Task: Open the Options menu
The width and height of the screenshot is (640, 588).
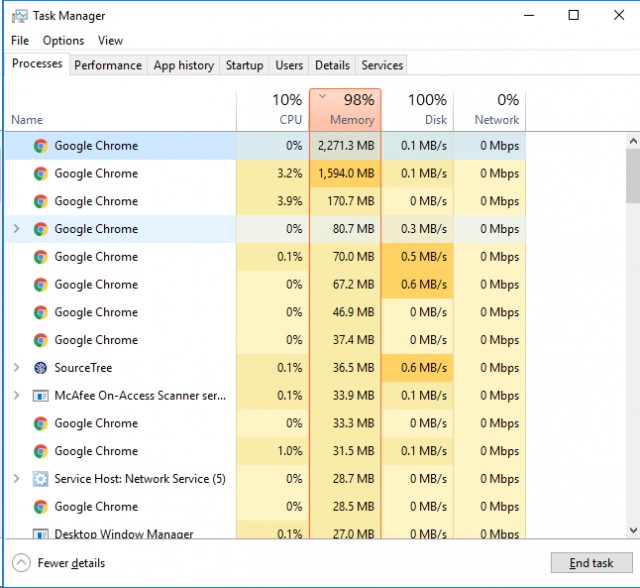Action: pyautogui.click(x=63, y=41)
